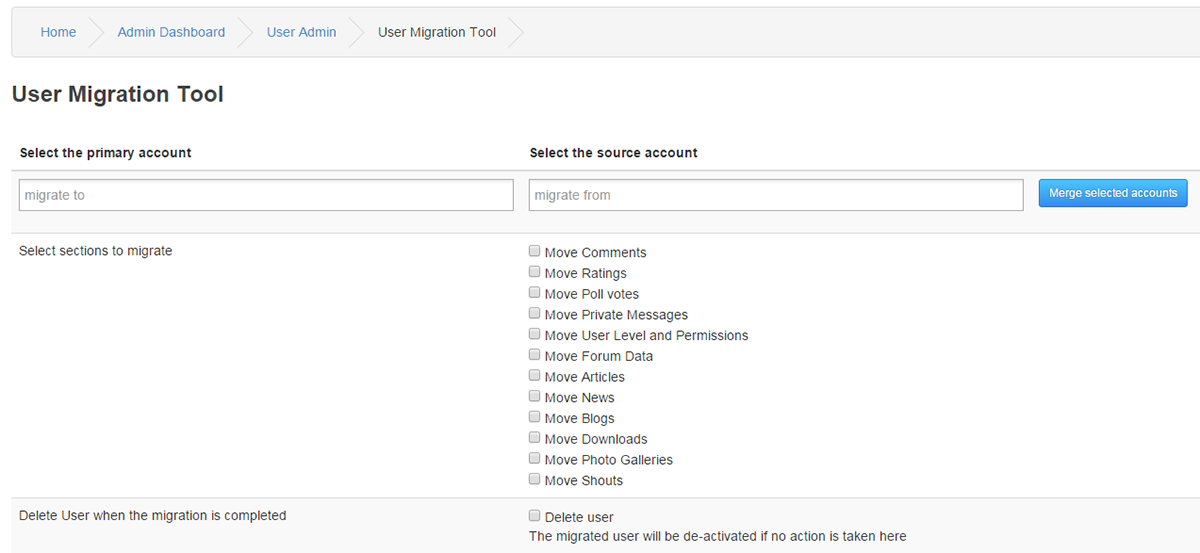Toggle Move Photo Galleries checkbox

pyautogui.click(x=535, y=459)
